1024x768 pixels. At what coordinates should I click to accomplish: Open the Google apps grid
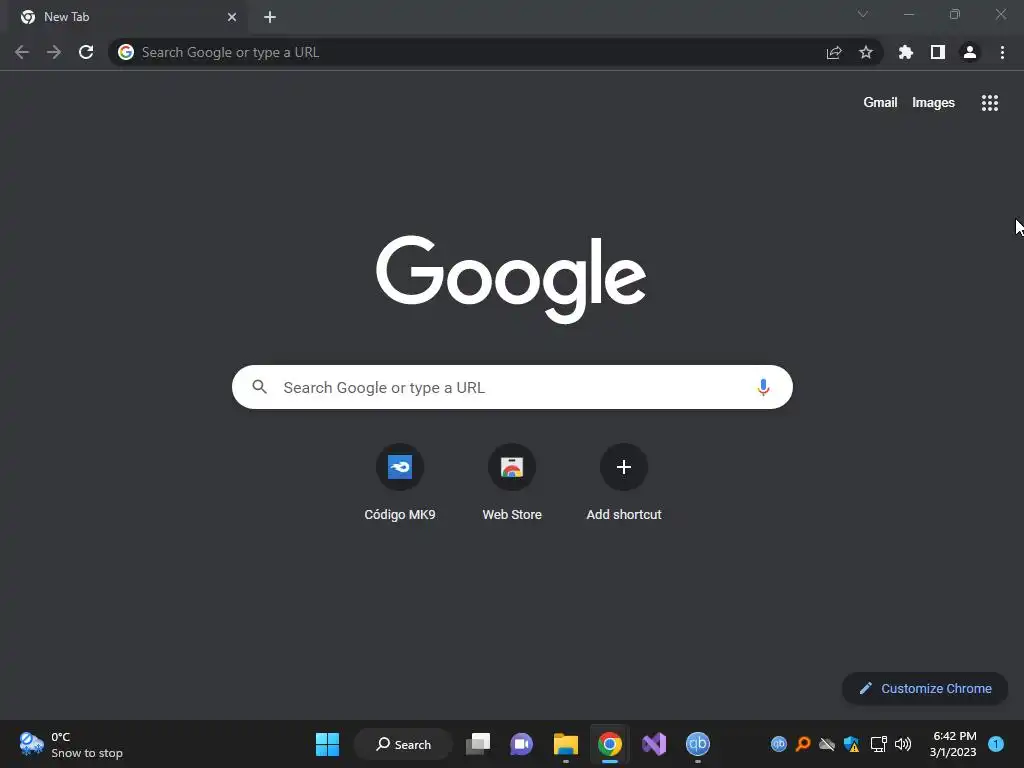(990, 103)
